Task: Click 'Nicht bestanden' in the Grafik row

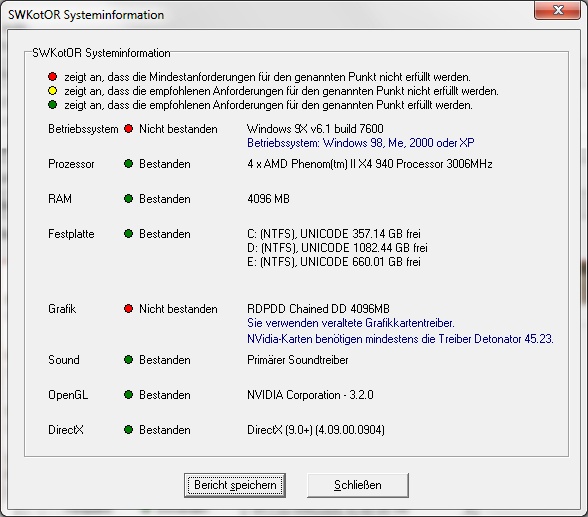Action: (178, 309)
